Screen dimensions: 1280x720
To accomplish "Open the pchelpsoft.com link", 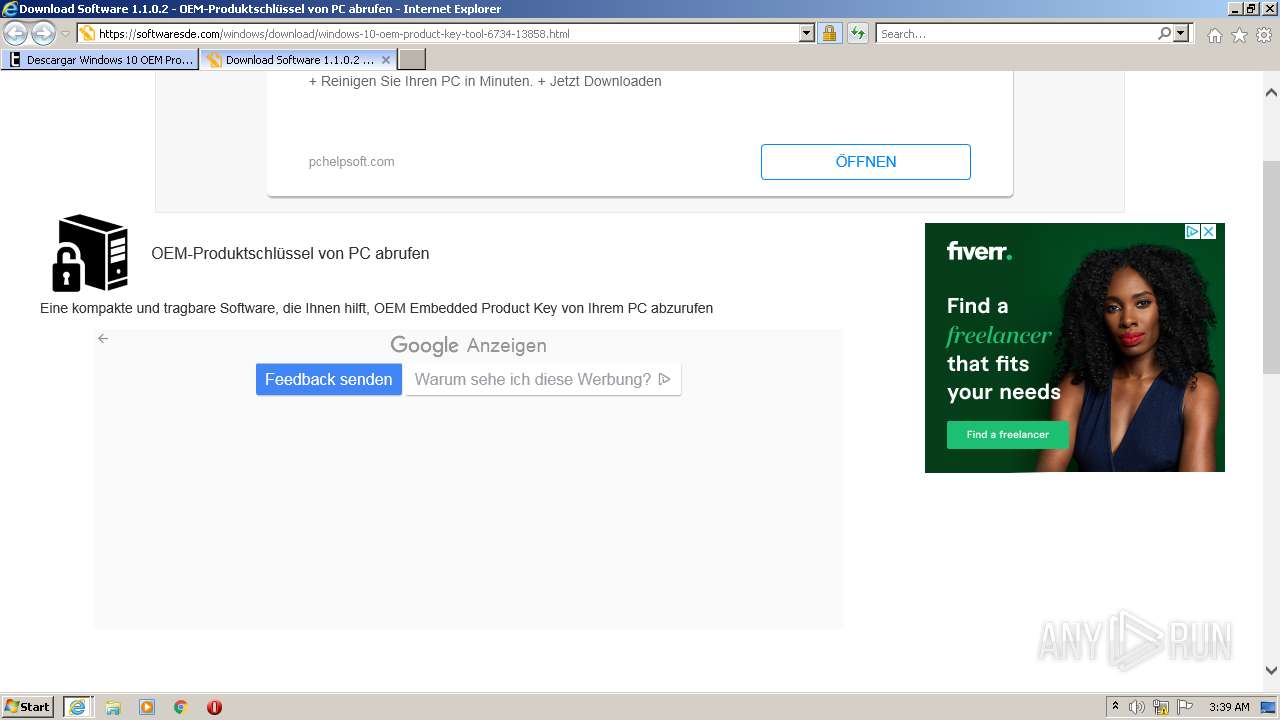I will [351, 162].
